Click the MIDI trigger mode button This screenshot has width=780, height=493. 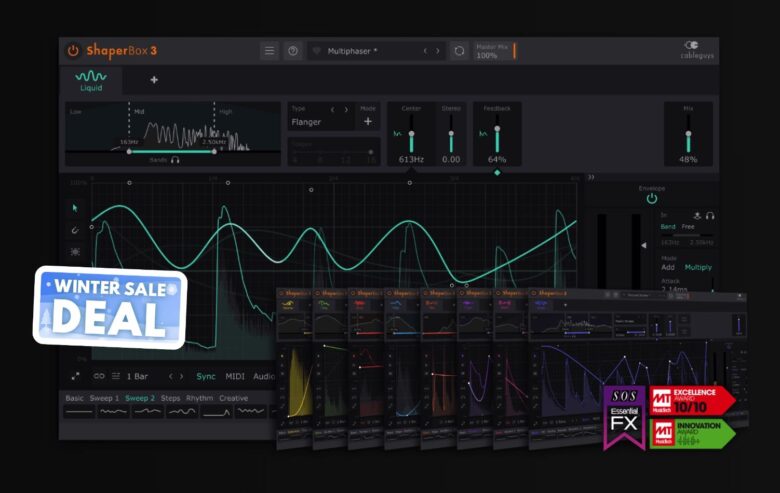235,376
